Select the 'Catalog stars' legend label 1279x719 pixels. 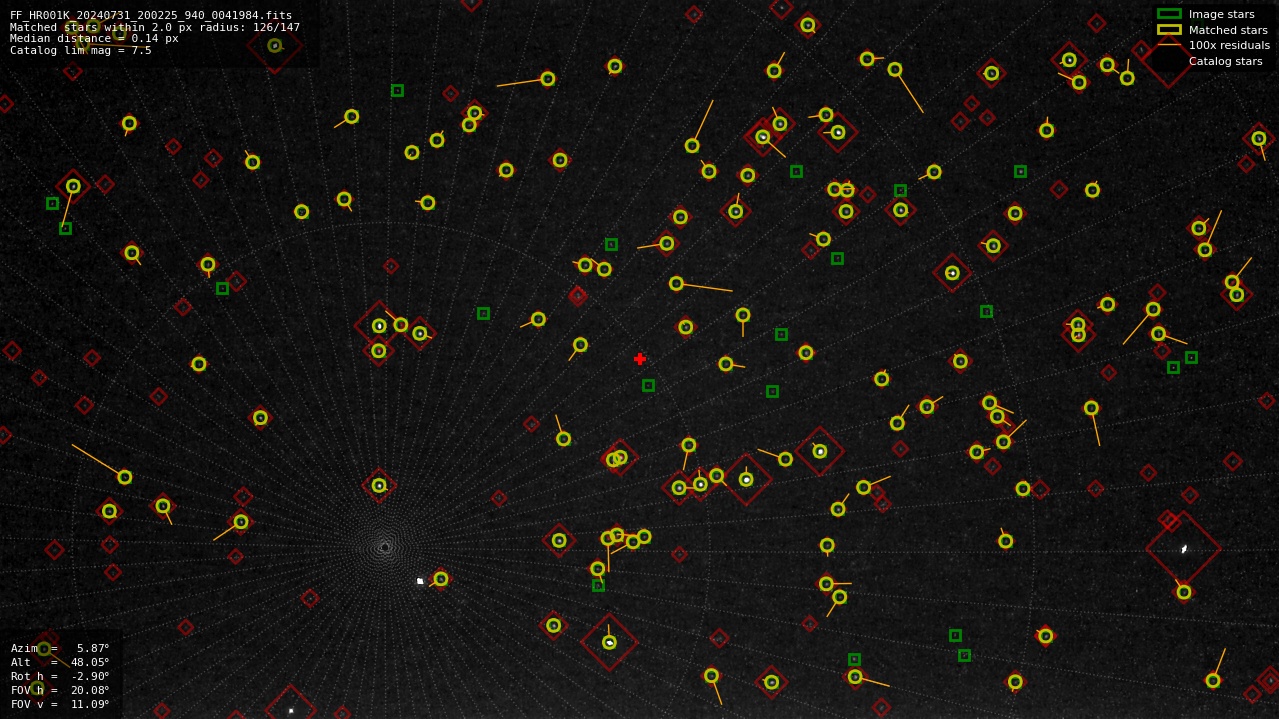coord(1225,61)
